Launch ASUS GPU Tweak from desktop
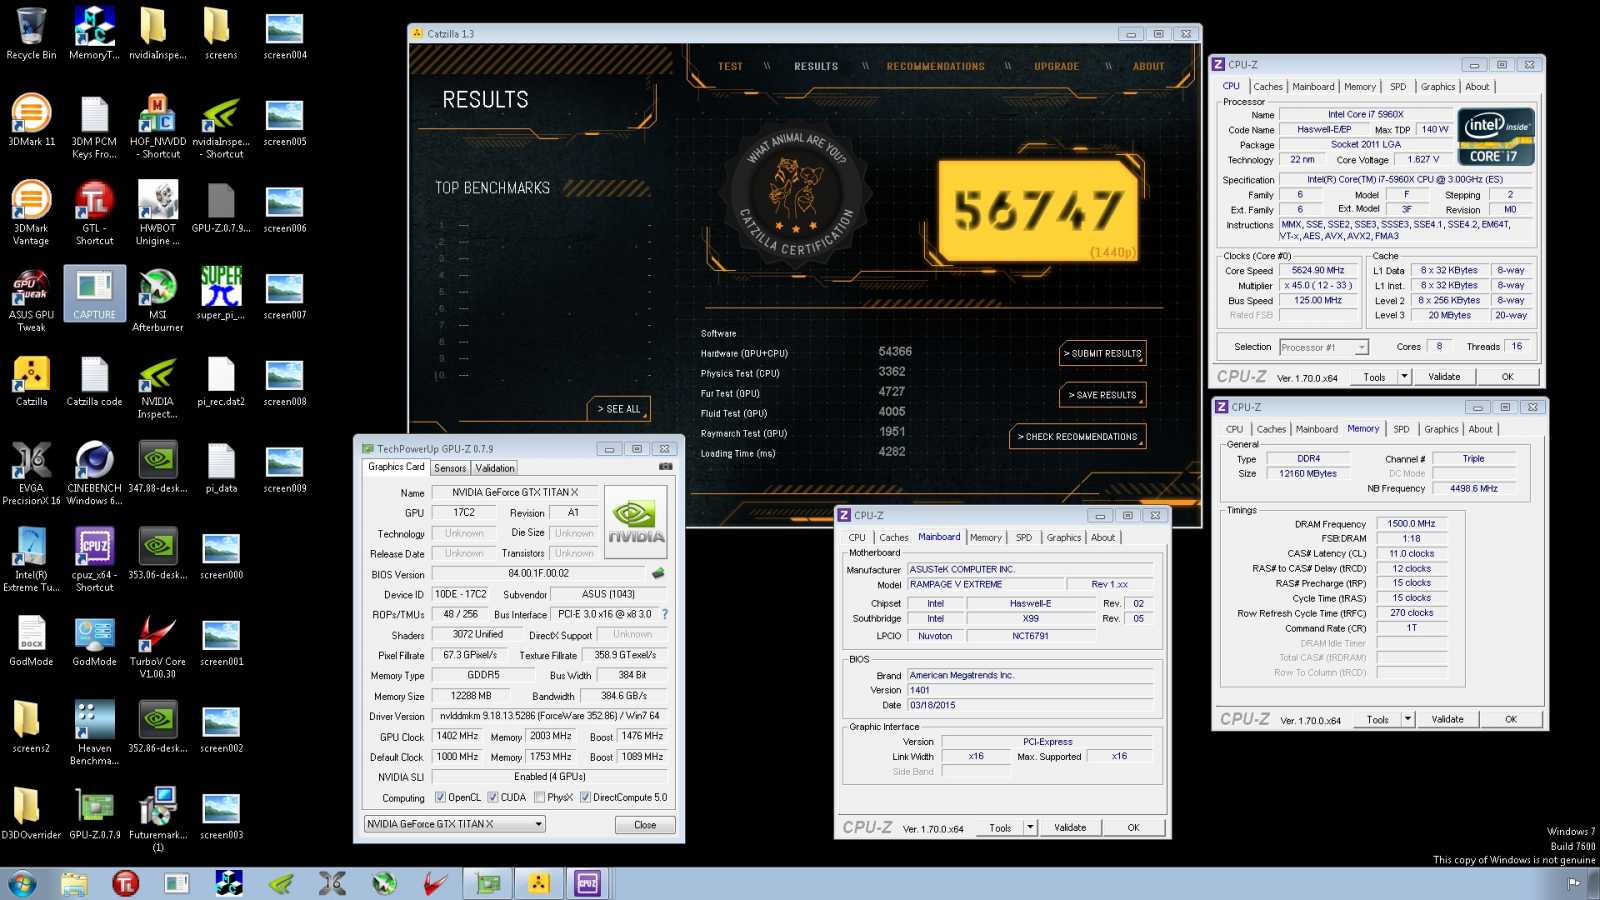Image resolution: width=1600 pixels, height=900 pixels. coord(31,300)
